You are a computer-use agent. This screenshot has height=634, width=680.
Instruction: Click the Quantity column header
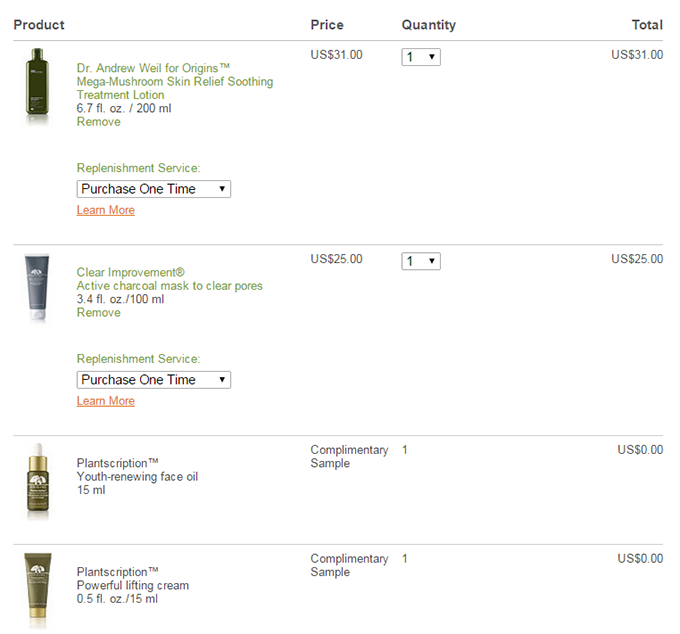point(428,25)
